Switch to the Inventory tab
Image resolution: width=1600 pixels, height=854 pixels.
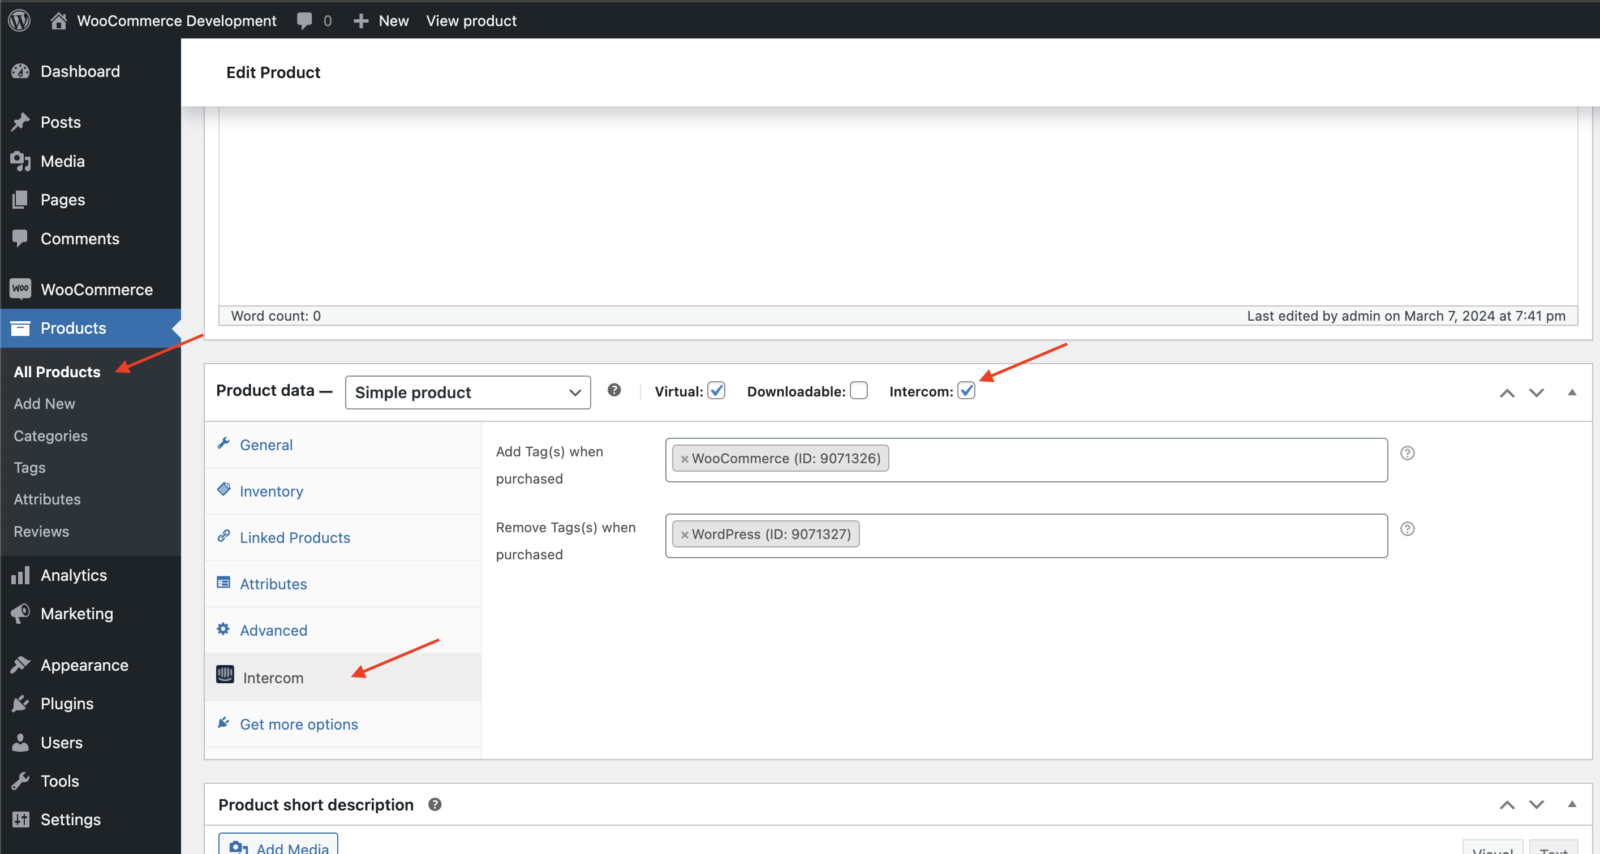point(271,492)
